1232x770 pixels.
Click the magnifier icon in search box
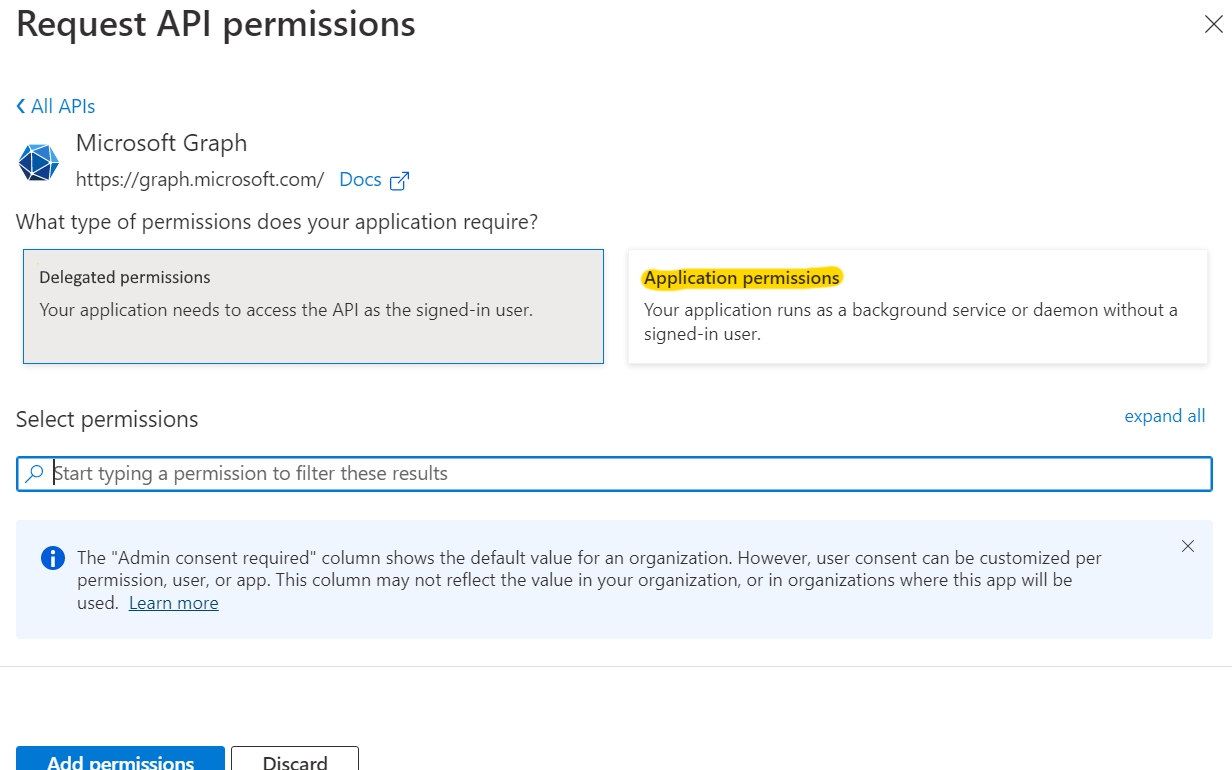point(35,474)
